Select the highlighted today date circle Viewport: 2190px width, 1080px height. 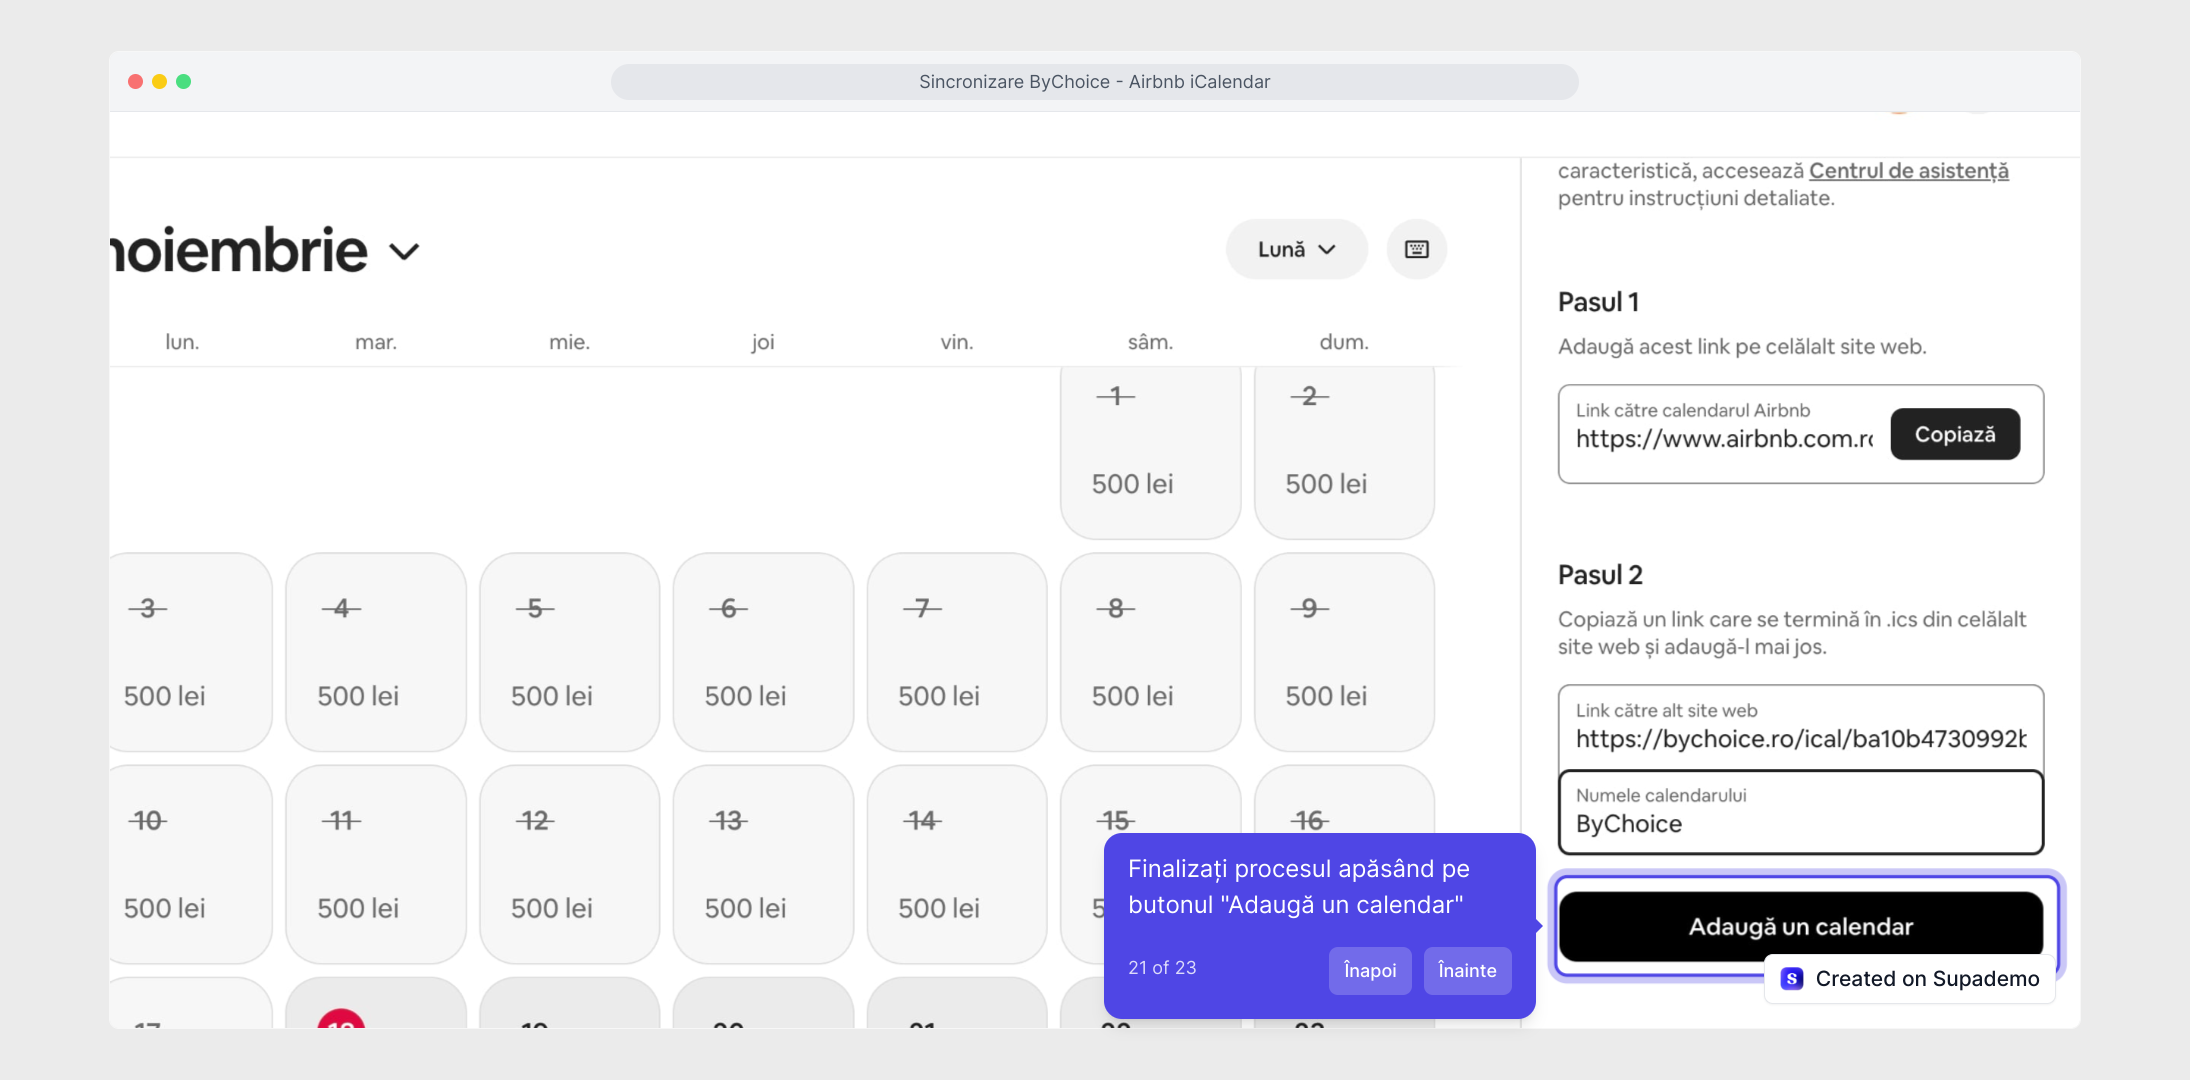click(x=341, y=1019)
